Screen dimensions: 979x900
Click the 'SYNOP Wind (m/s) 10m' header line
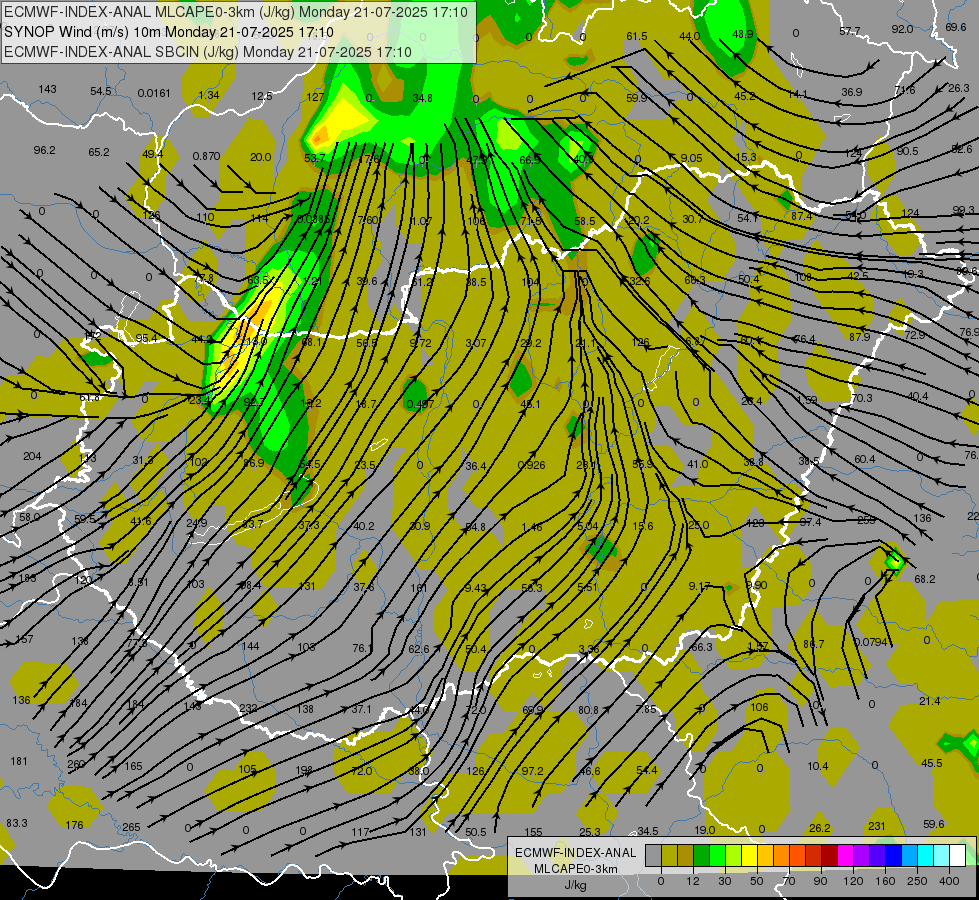(x=169, y=32)
